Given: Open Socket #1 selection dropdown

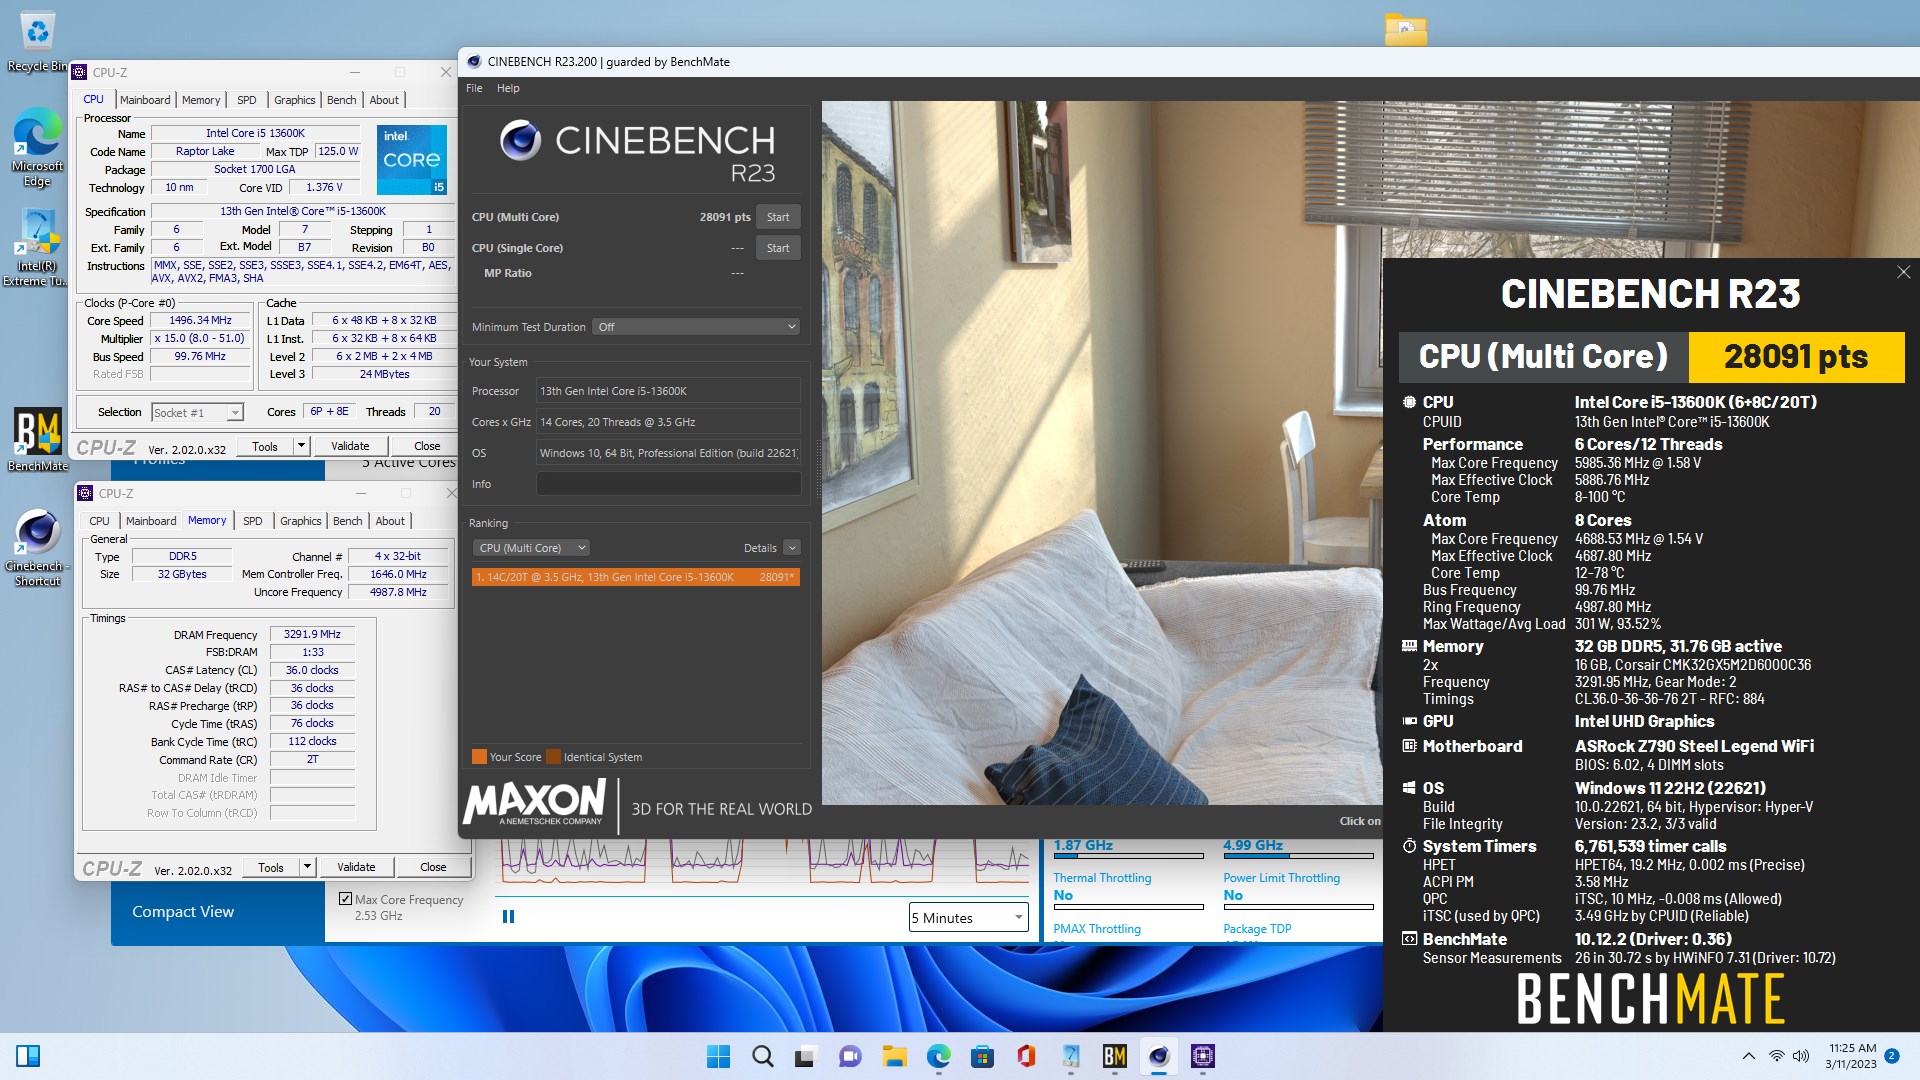Looking at the screenshot, I should click(197, 412).
